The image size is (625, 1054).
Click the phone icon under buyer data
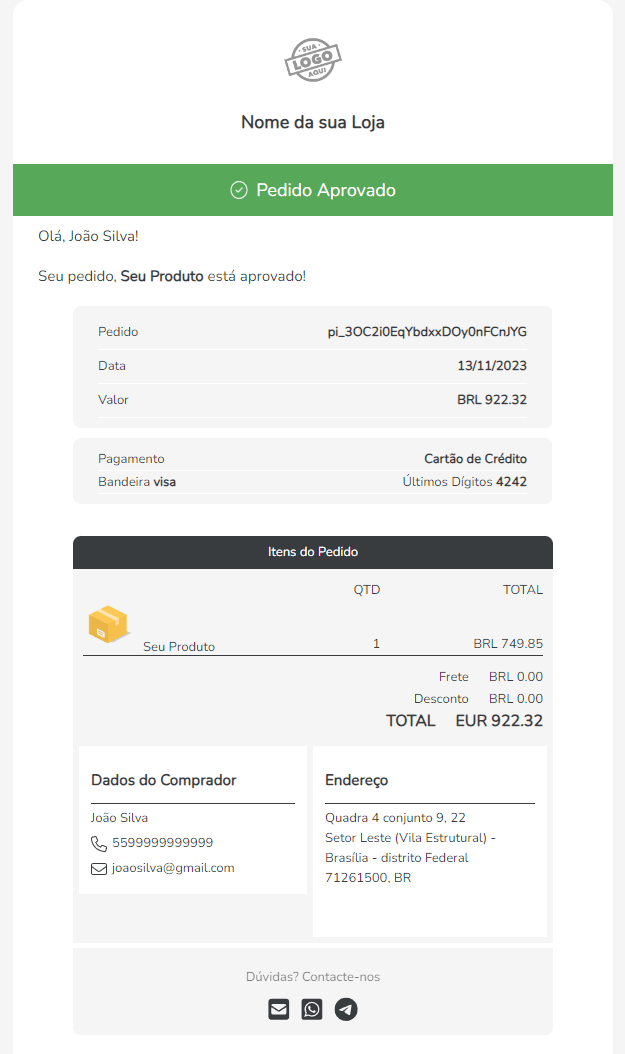click(x=99, y=843)
